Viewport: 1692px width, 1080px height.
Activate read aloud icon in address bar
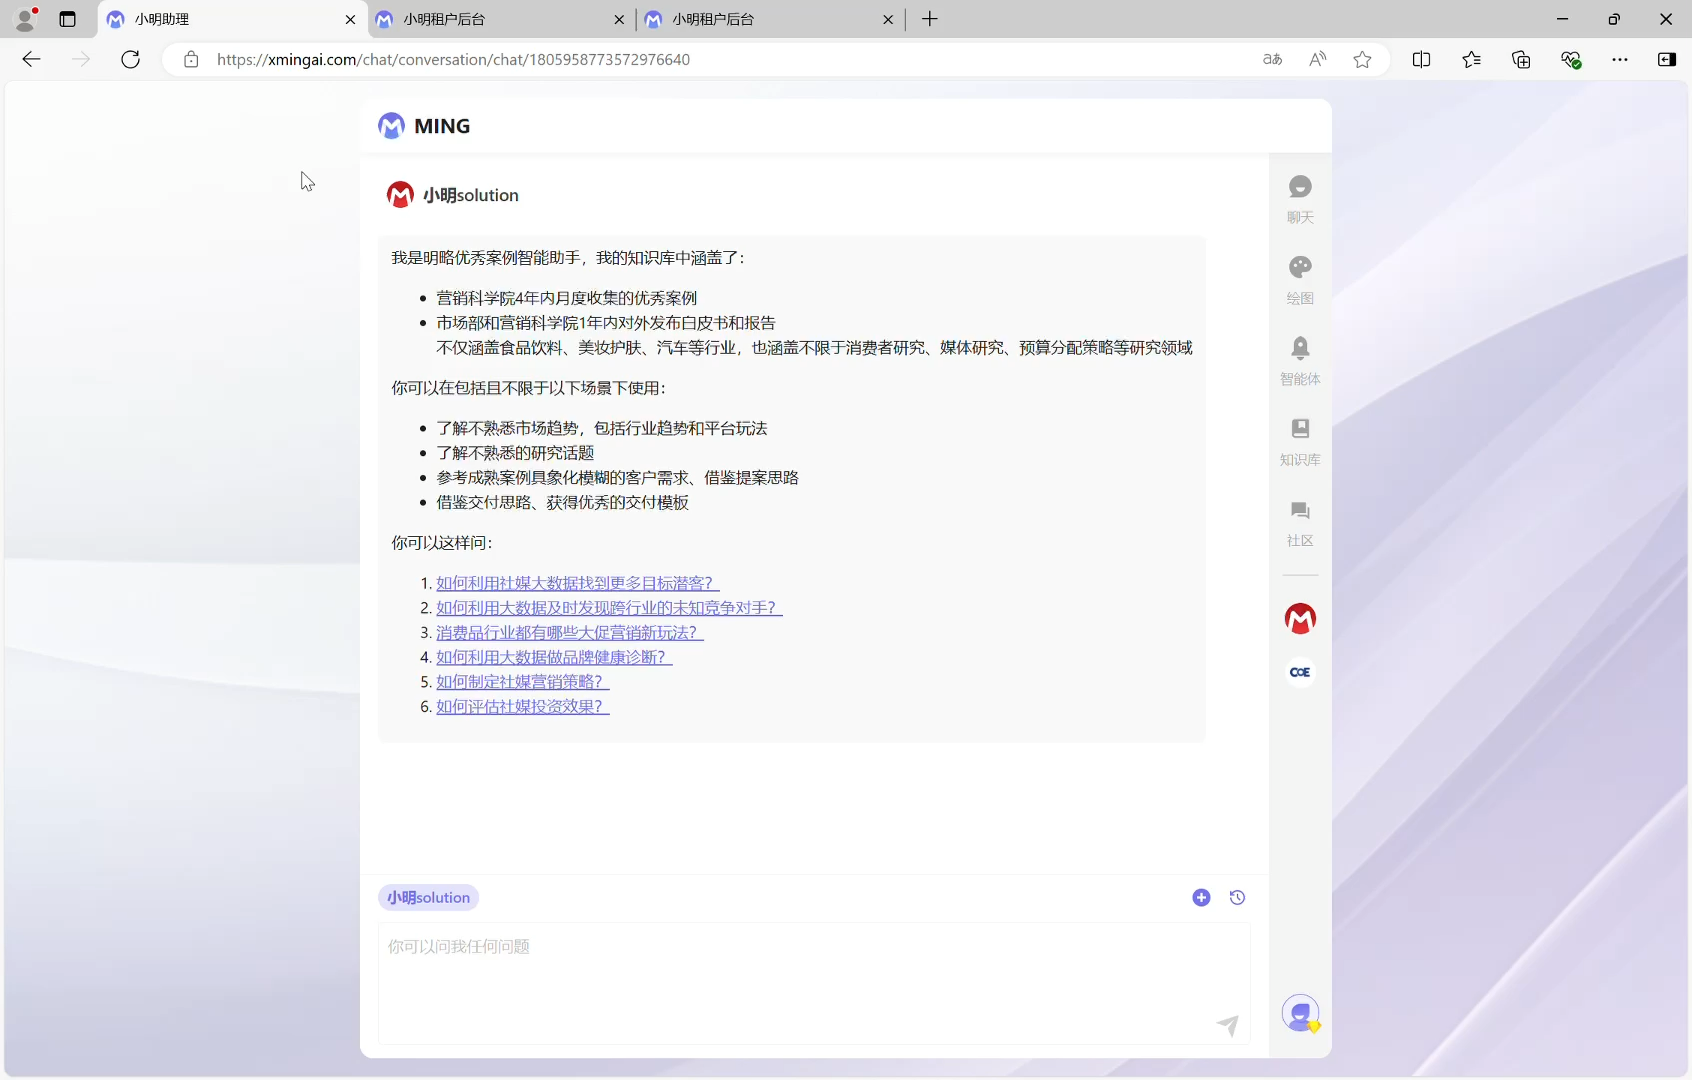tap(1318, 60)
